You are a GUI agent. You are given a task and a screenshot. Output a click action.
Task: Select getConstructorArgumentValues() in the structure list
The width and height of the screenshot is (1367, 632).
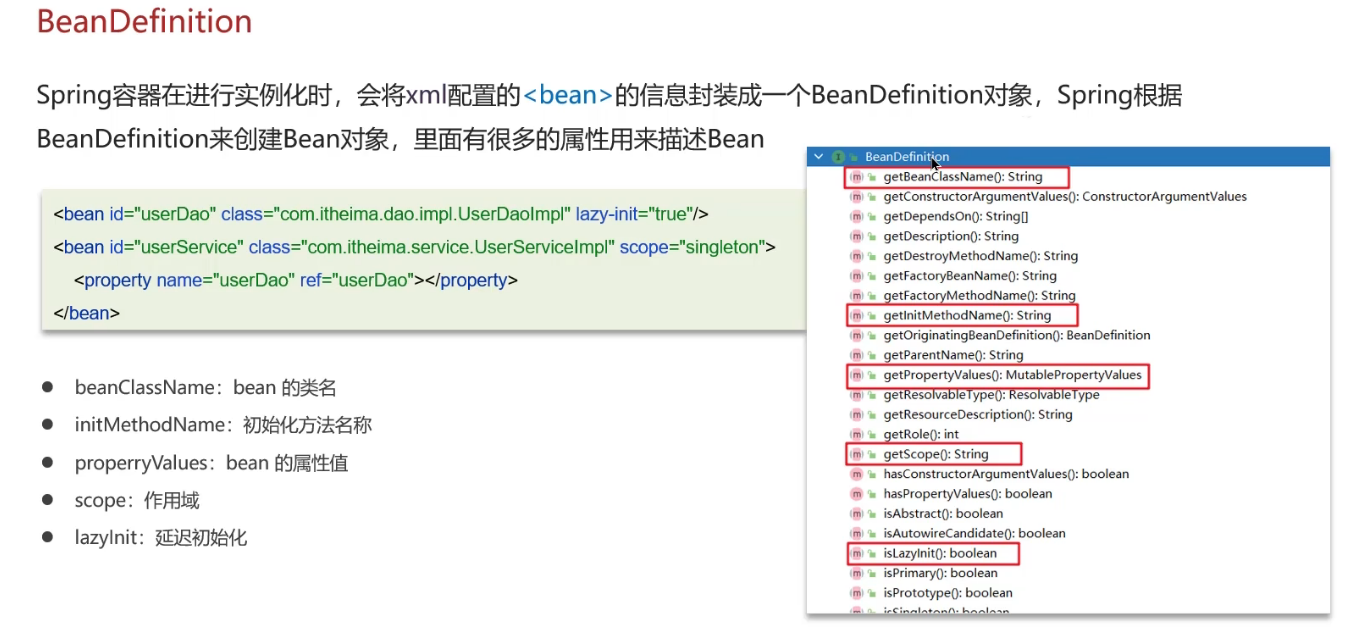pyautogui.click(x=1065, y=197)
